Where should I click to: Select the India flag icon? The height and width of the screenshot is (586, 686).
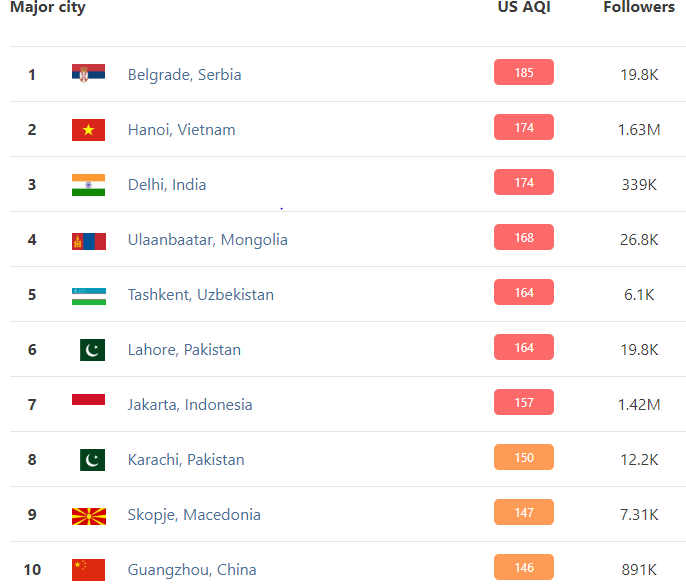88,185
